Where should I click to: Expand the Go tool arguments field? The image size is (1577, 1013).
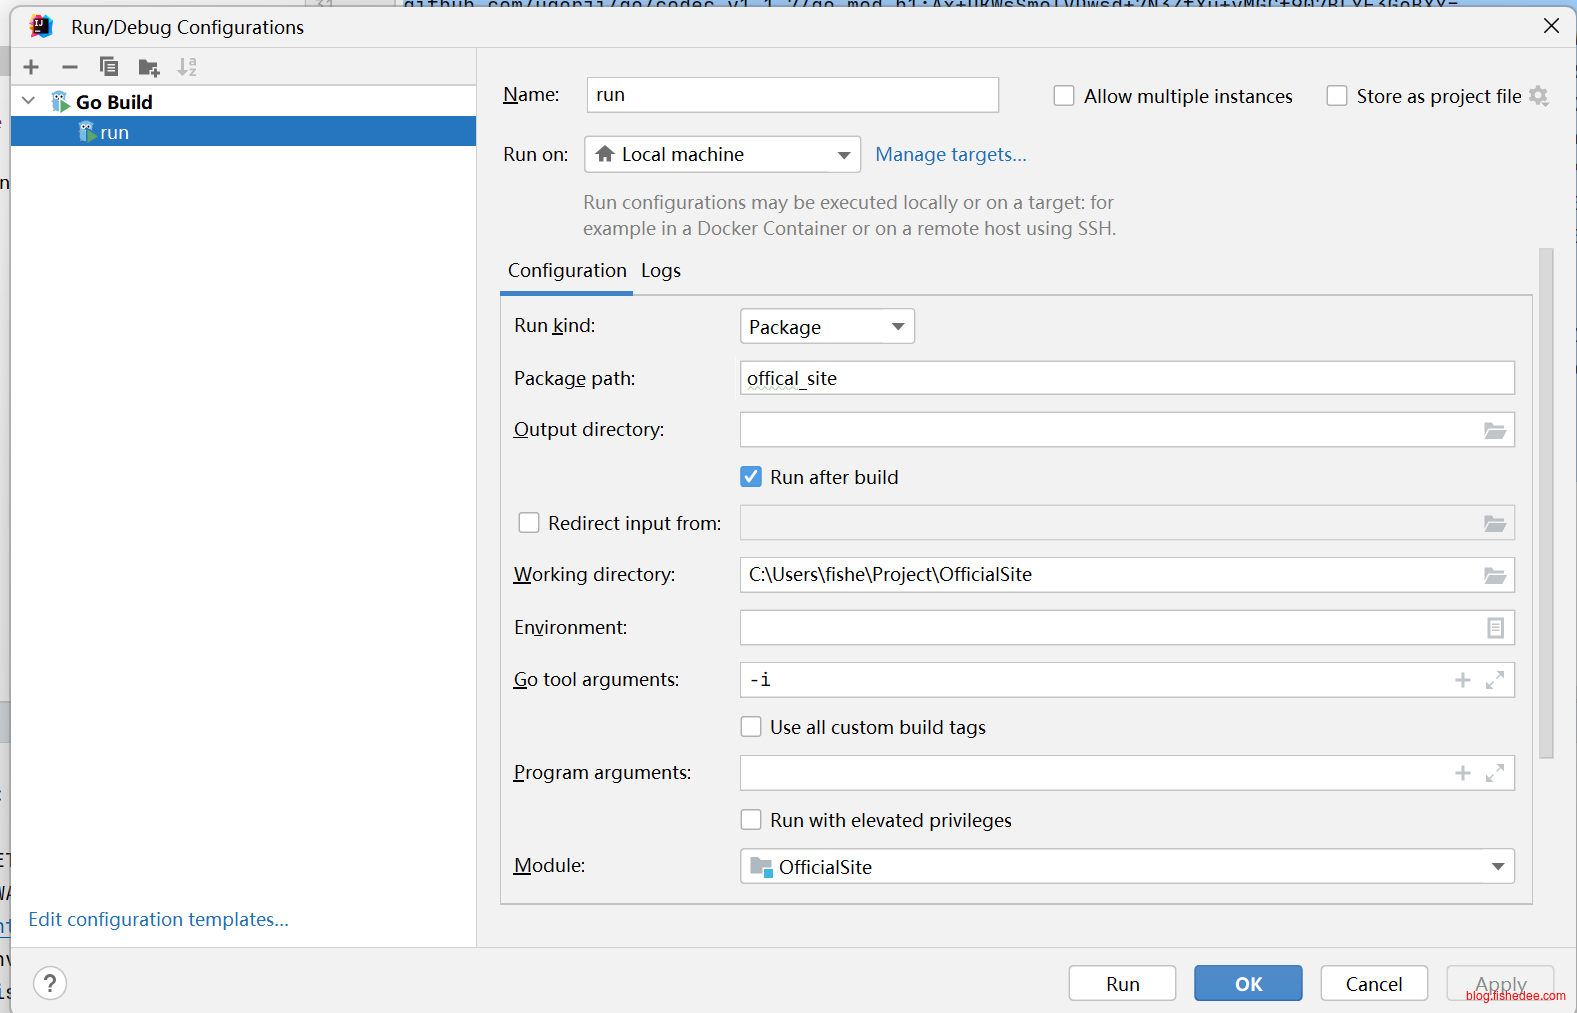(1495, 680)
